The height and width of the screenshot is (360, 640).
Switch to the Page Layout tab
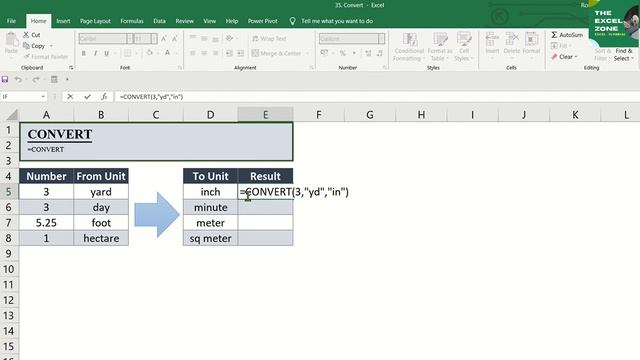click(x=95, y=21)
